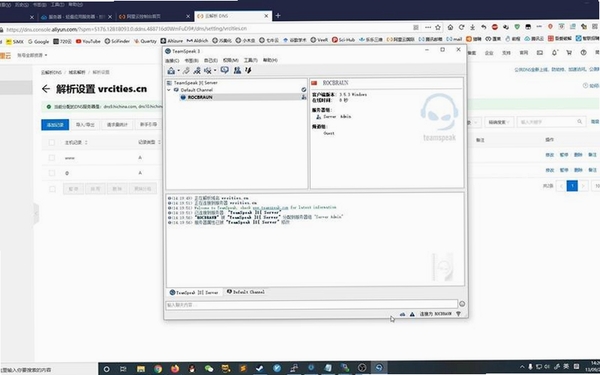This screenshot has width=600, height=375.
Task: Open the TeamSpeak bookmarks menu
Action: click(191, 60)
